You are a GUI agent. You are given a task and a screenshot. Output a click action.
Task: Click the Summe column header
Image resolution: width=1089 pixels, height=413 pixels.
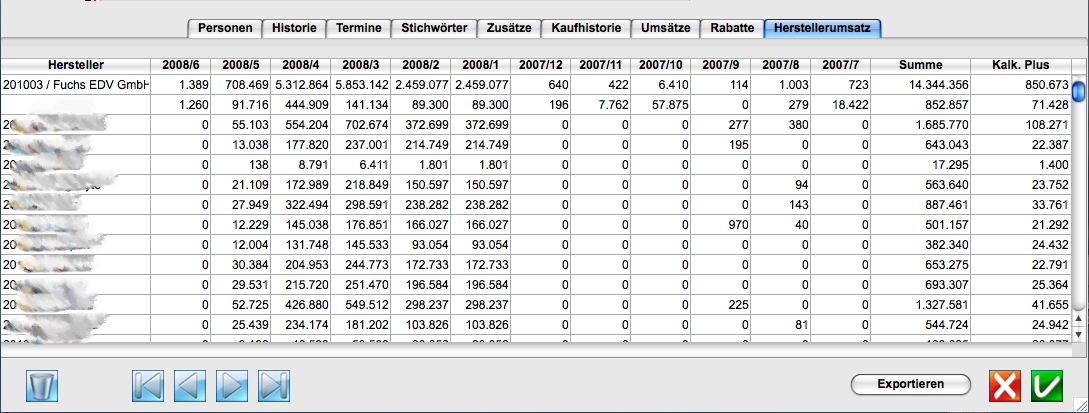(x=920, y=65)
